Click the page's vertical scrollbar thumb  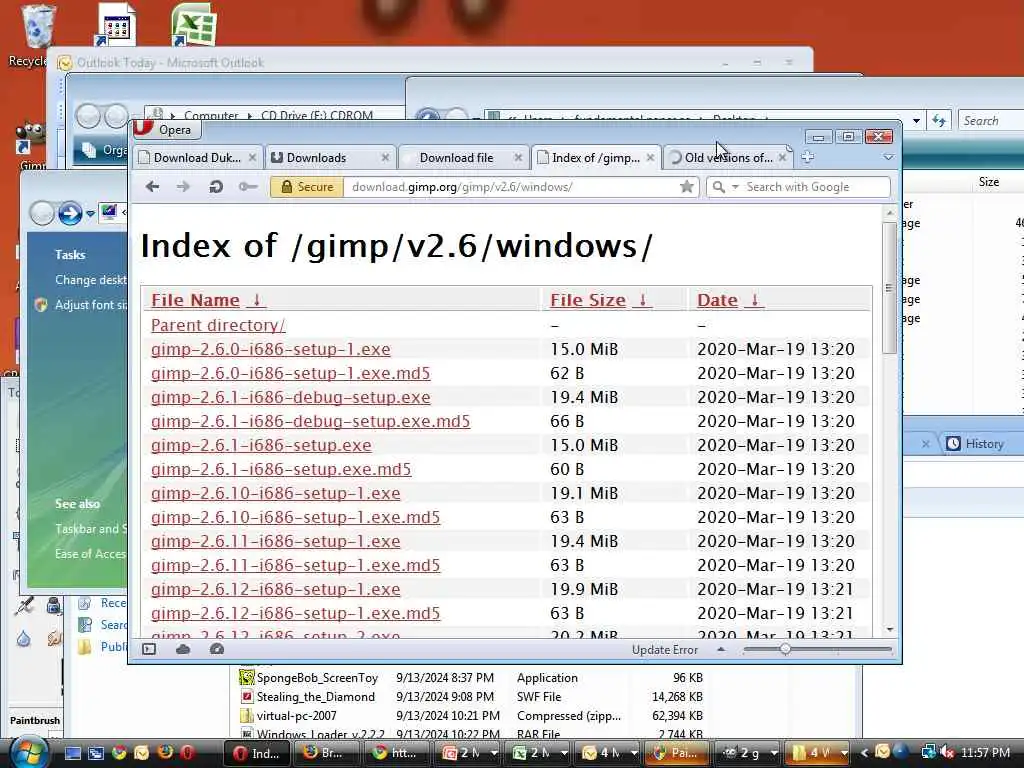click(x=889, y=287)
